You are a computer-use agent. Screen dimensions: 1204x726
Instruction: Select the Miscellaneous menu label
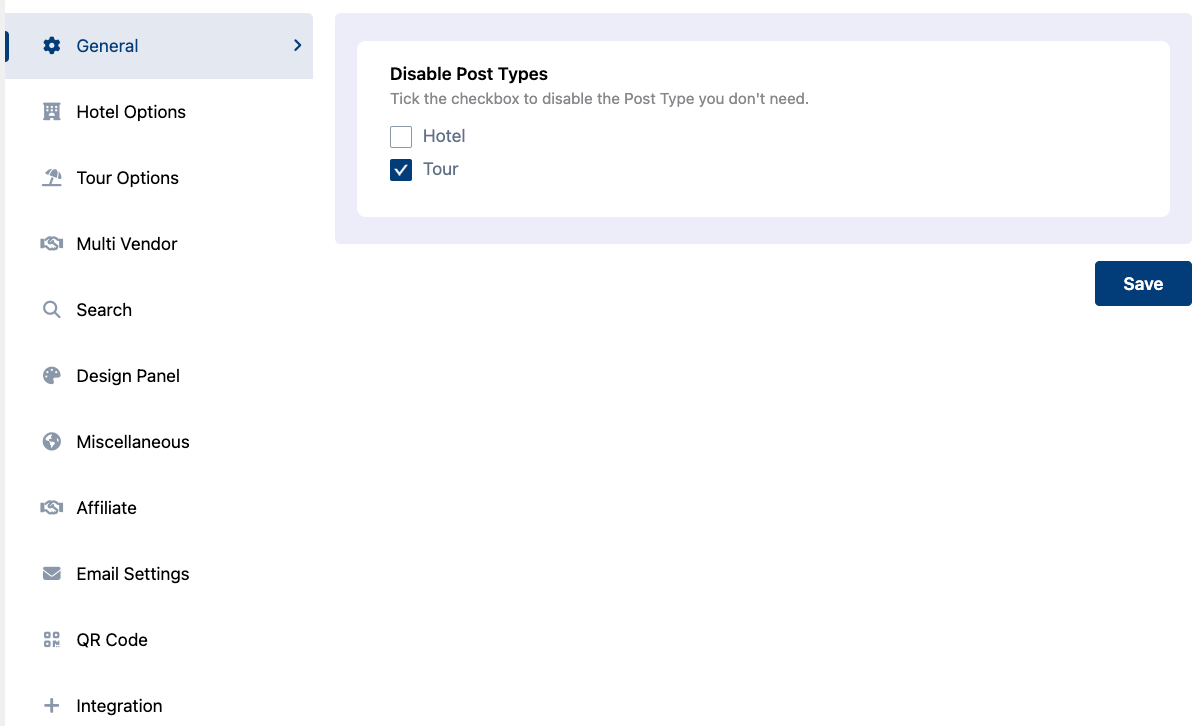pyautogui.click(x=133, y=442)
